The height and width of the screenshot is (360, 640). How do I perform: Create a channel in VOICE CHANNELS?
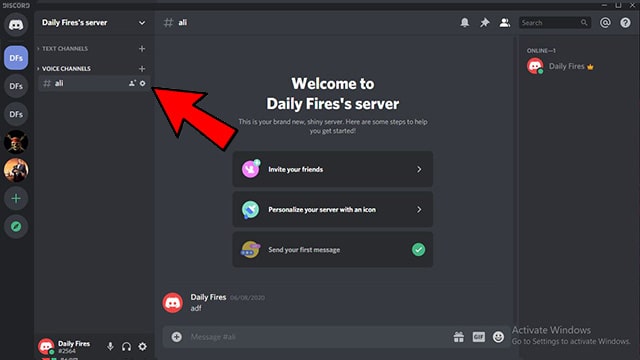click(x=142, y=69)
